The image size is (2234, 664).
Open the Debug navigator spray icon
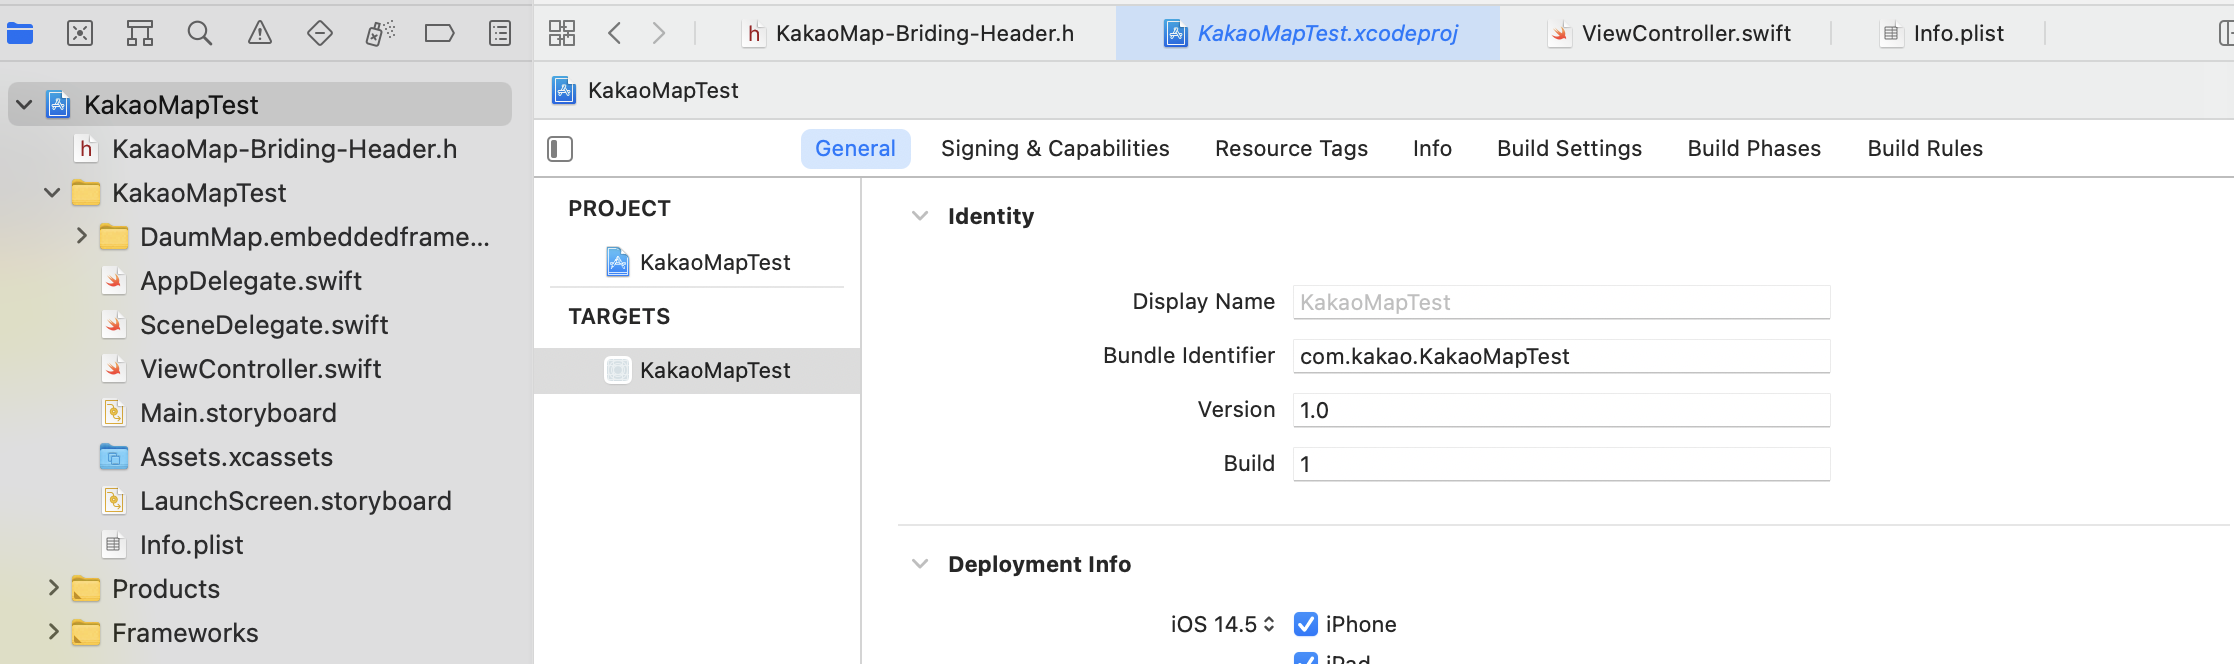click(380, 34)
